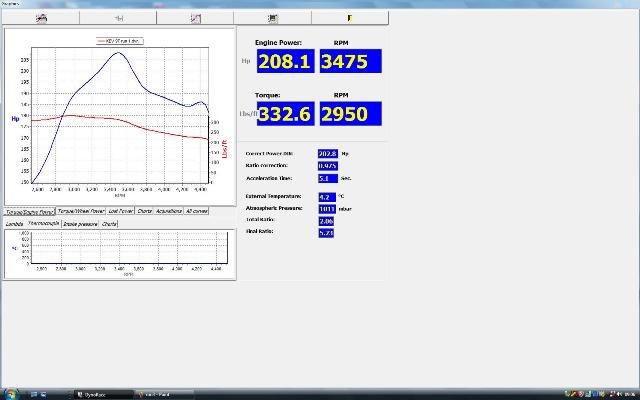Click the yellow exit-door toolbar button
Image resolution: width=640 pixels, height=400 pixels.
point(350,18)
